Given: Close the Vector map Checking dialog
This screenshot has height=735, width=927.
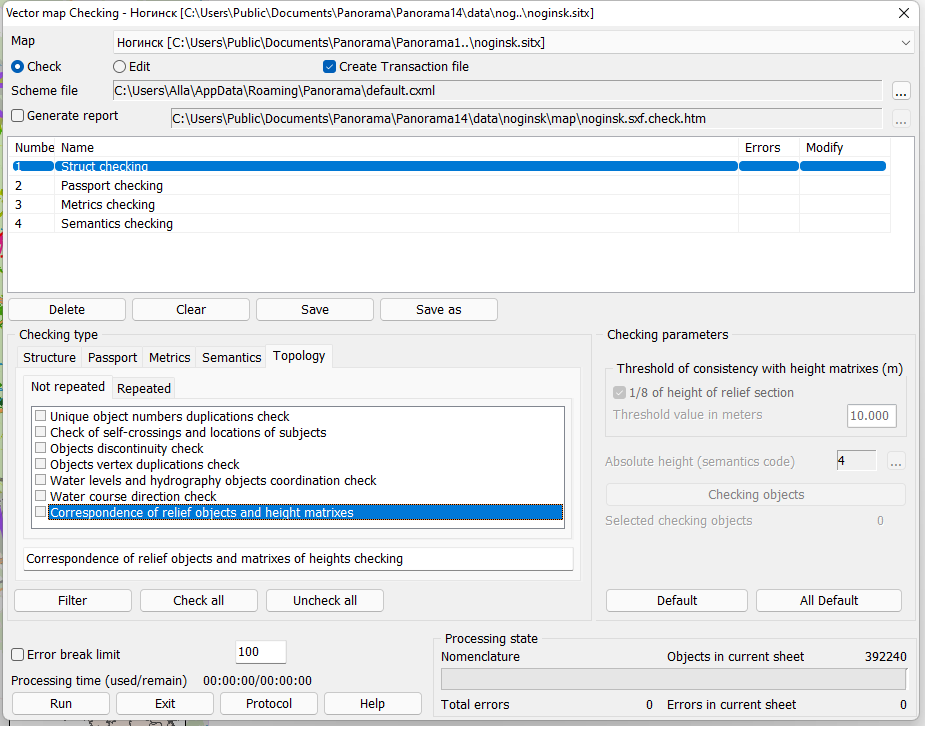Looking at the screenshot, I should click(904, 13).
